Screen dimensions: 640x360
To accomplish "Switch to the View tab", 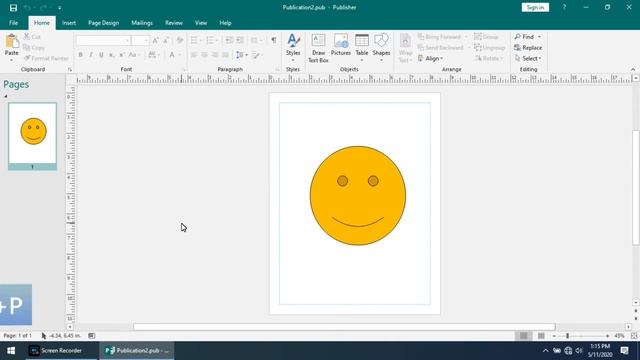I will point(201,23).
